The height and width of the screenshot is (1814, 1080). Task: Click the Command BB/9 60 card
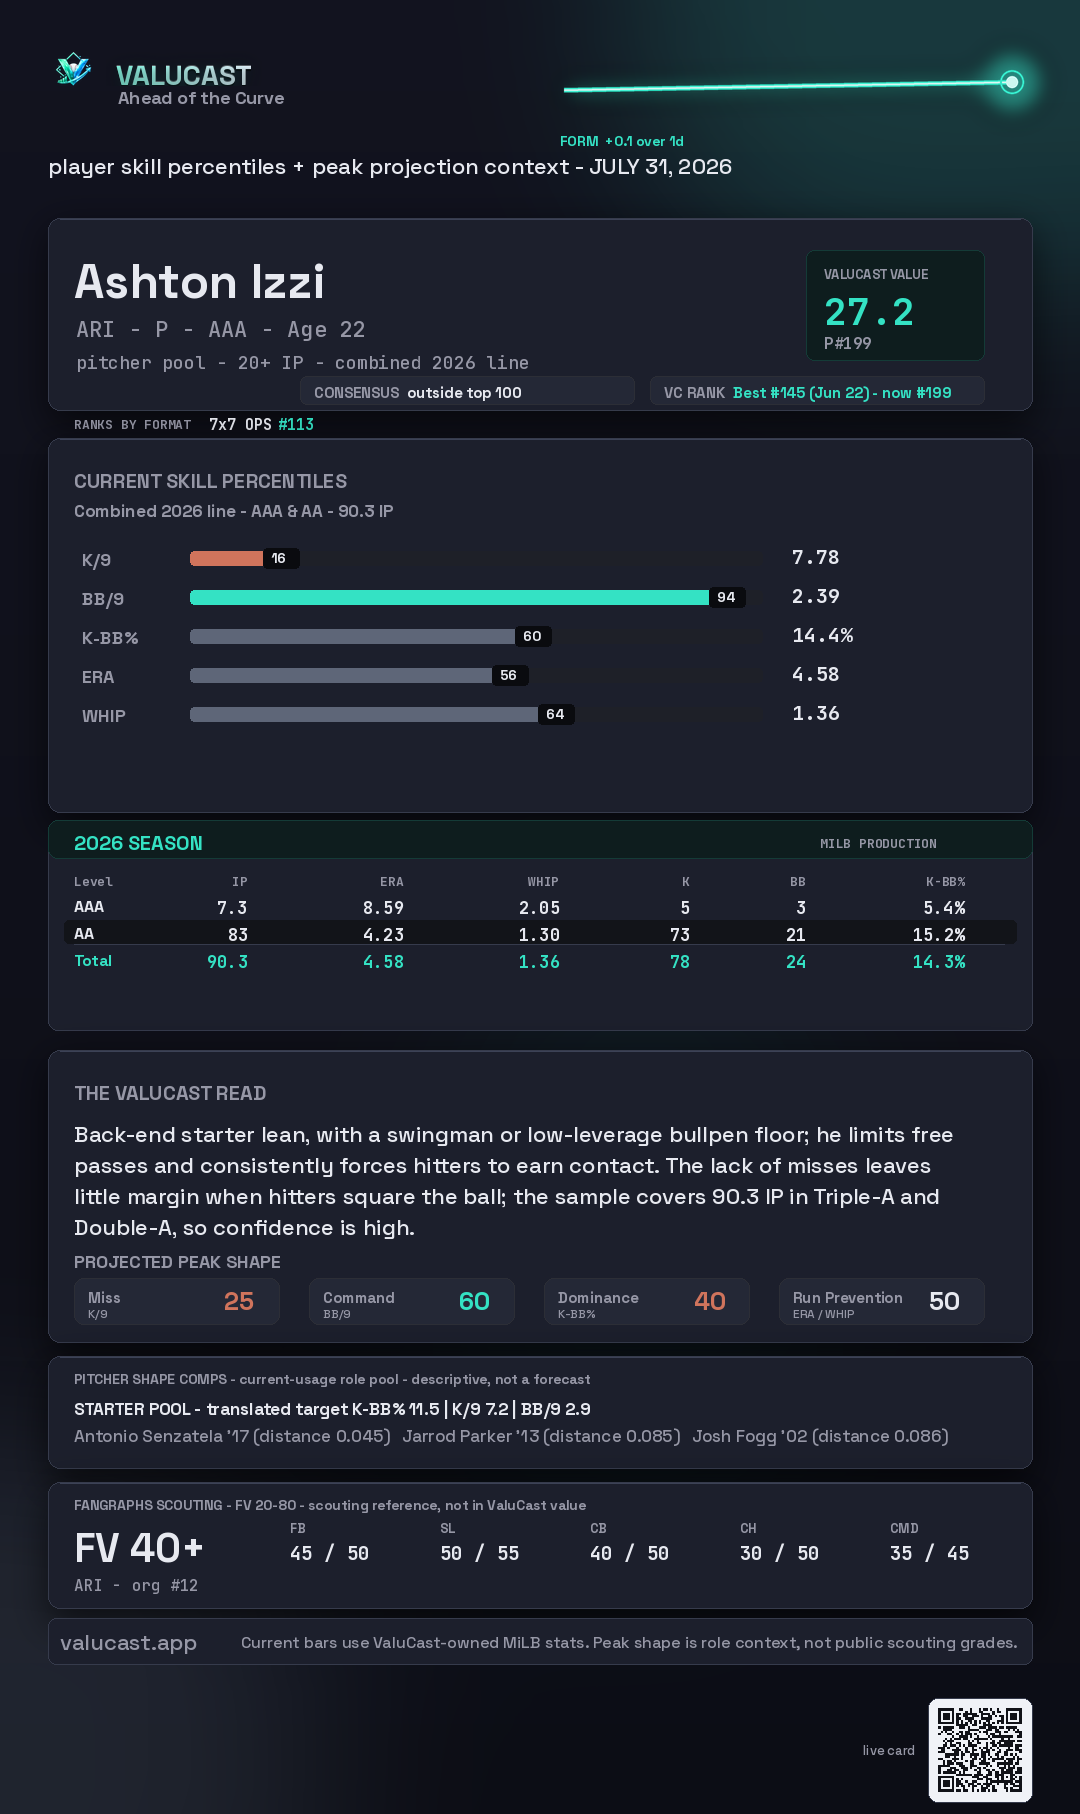[x=412, y=1301]
